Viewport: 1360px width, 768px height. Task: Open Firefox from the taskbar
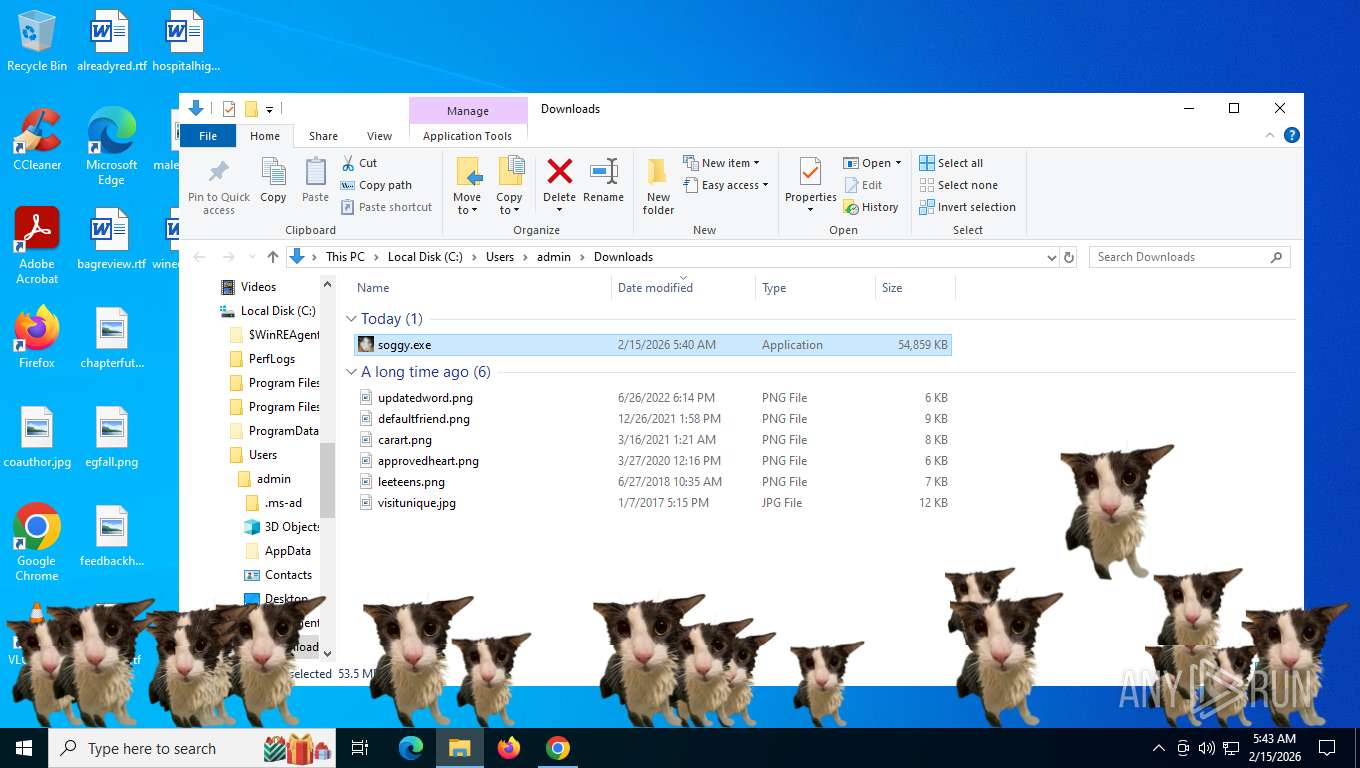tap(509, 748)
